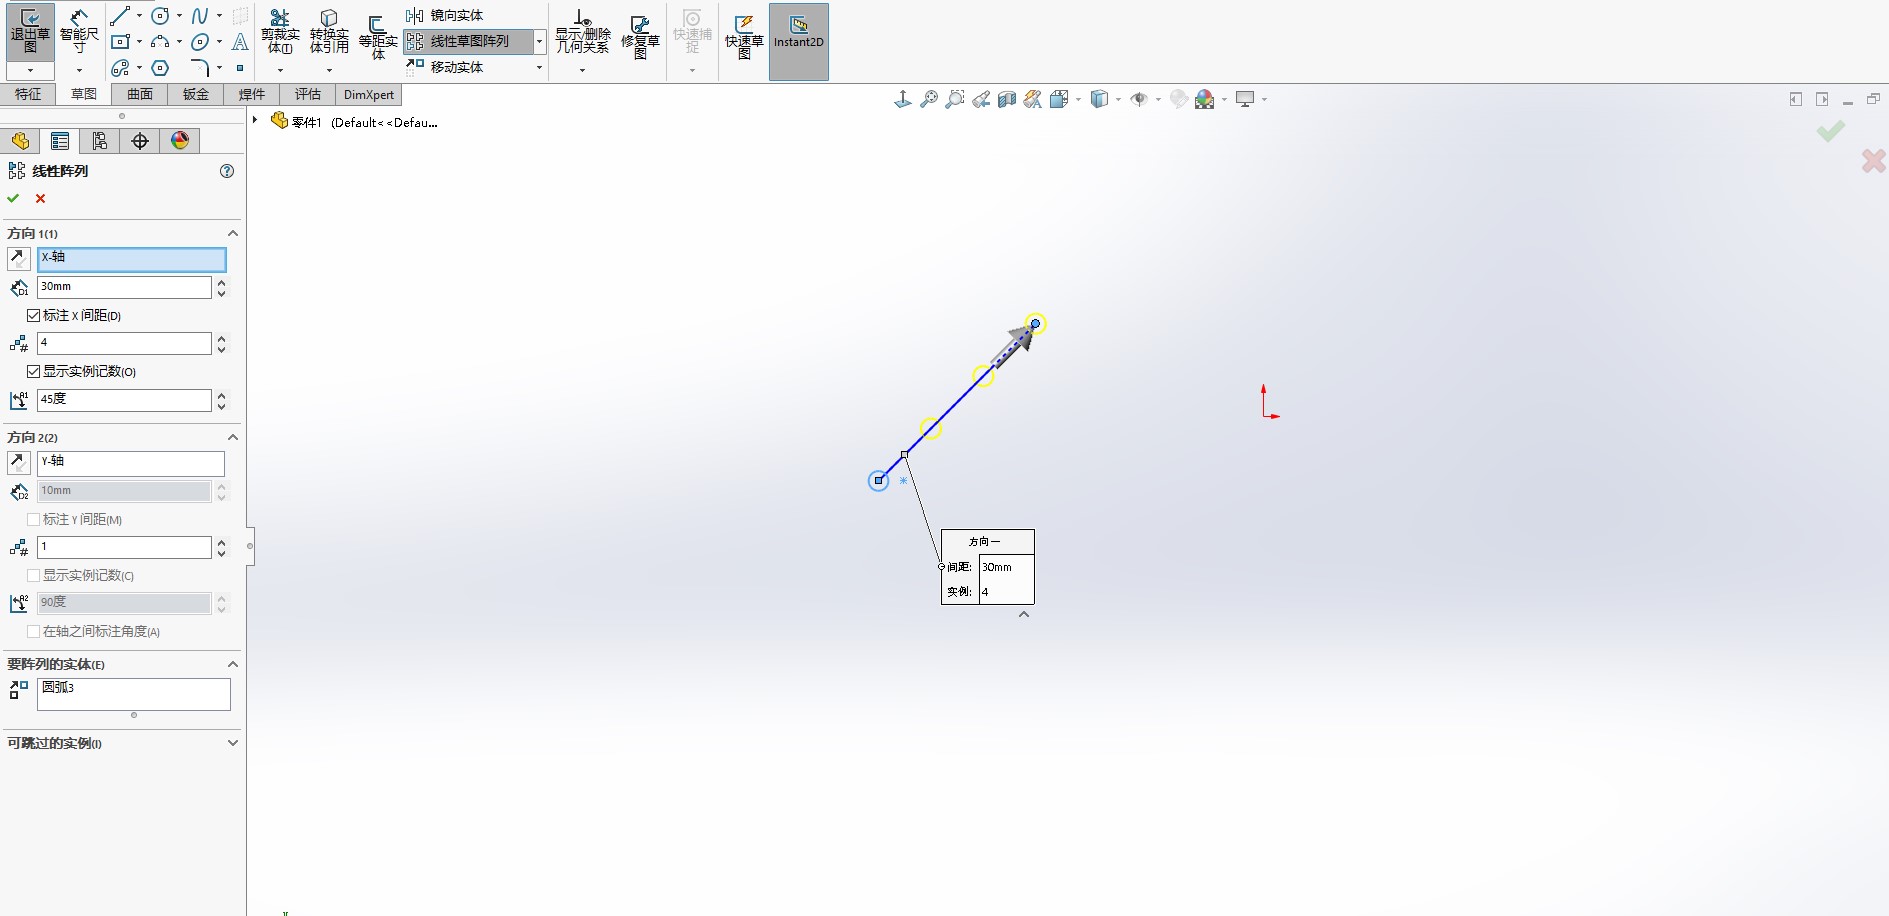1889x916 pixels.
Task: Open the FeatureManager design tree tab
Action: 20,141
